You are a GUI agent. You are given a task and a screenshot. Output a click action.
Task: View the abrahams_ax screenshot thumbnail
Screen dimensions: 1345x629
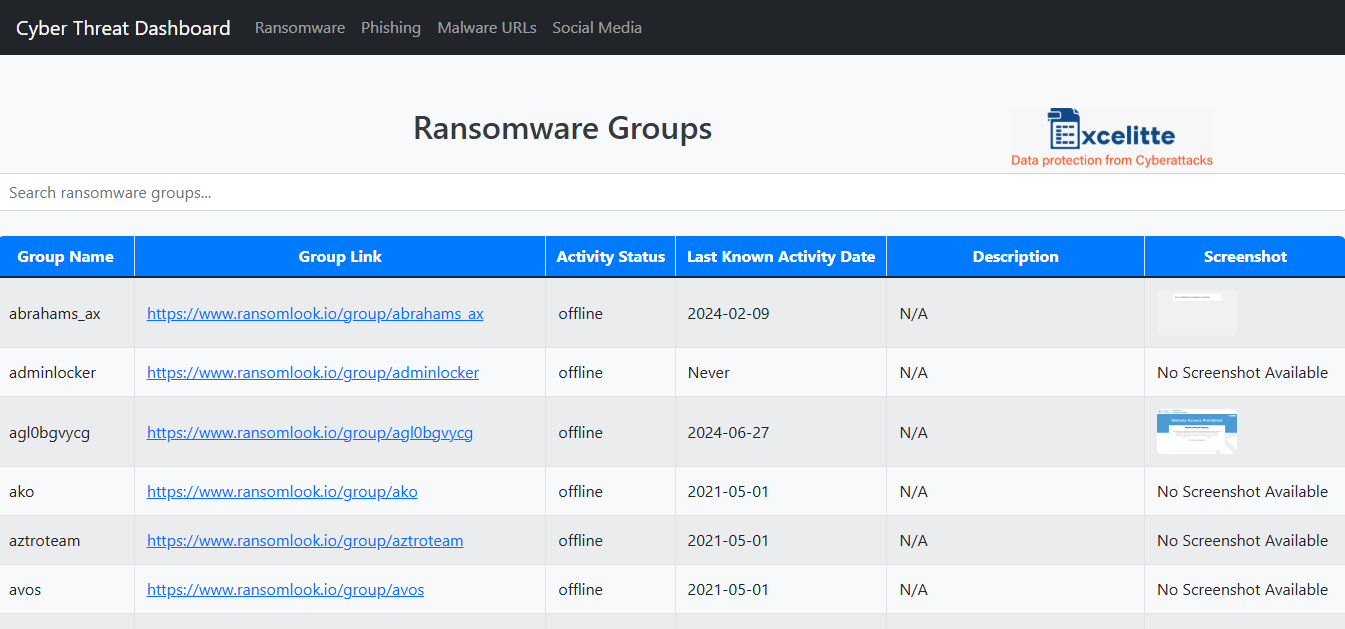pos(1196,311)
